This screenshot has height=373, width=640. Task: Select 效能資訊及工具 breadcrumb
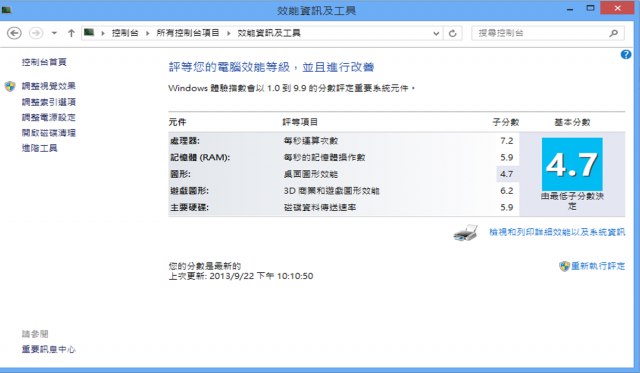pyautogui.click(x=269, y=33)
